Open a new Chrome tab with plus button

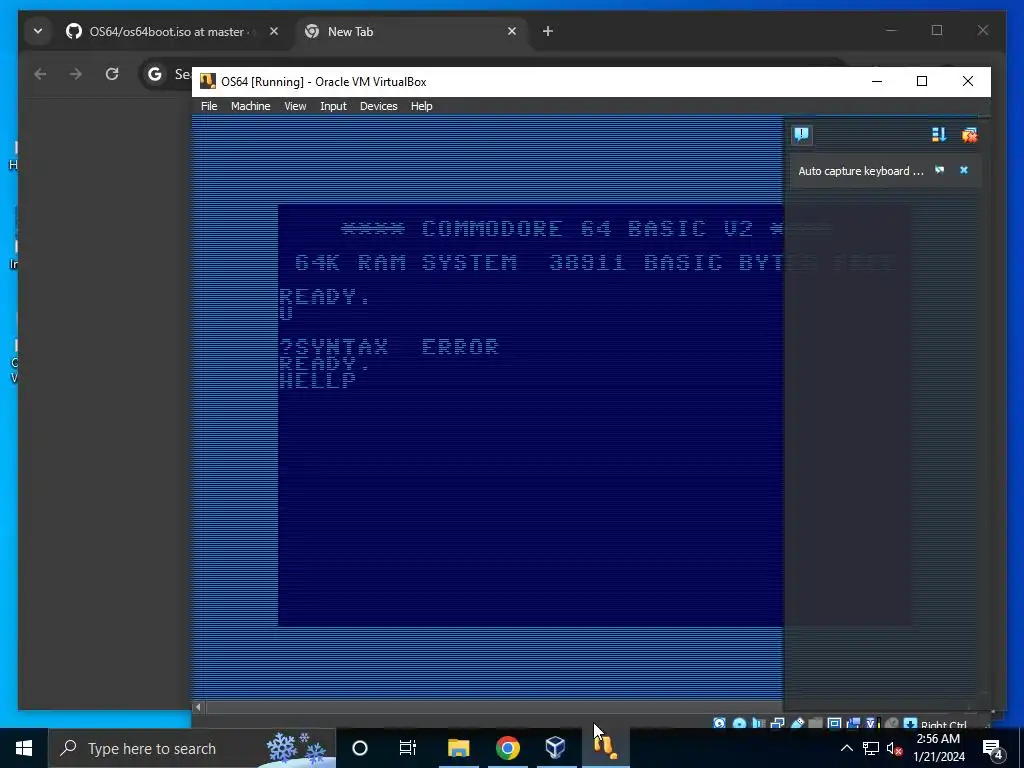(548, 31)
